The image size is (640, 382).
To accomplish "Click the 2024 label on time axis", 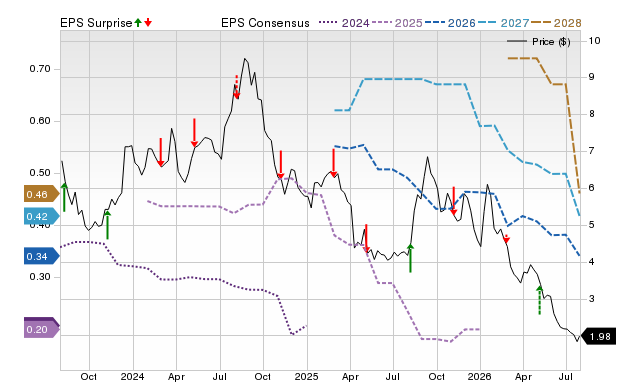I will (133, 376).
